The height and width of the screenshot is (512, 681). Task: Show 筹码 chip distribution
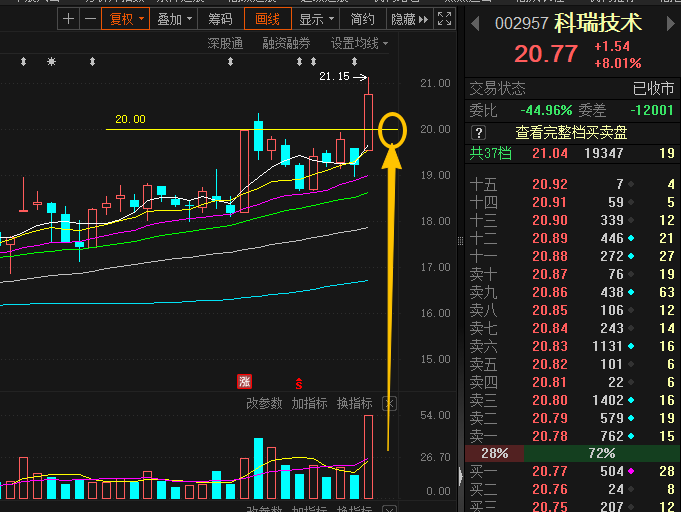tap(220, 19)
